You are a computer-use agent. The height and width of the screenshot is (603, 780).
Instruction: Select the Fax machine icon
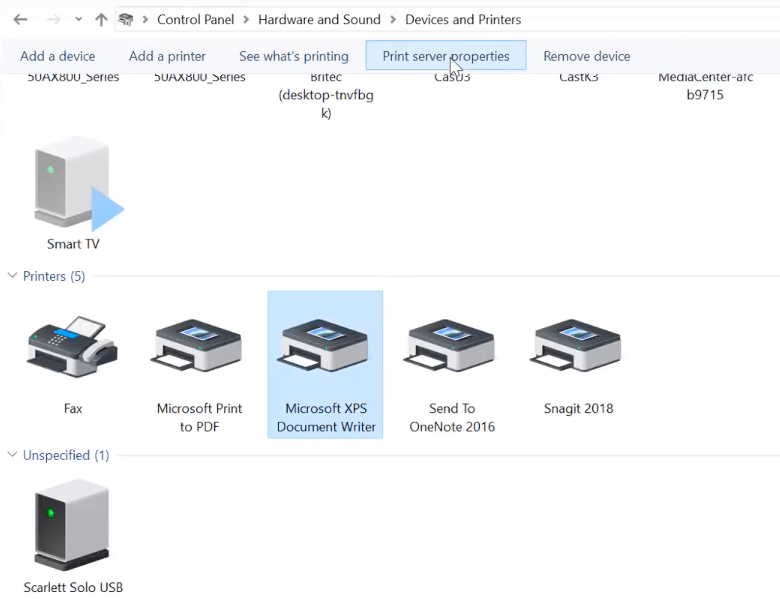pos(73,347)
